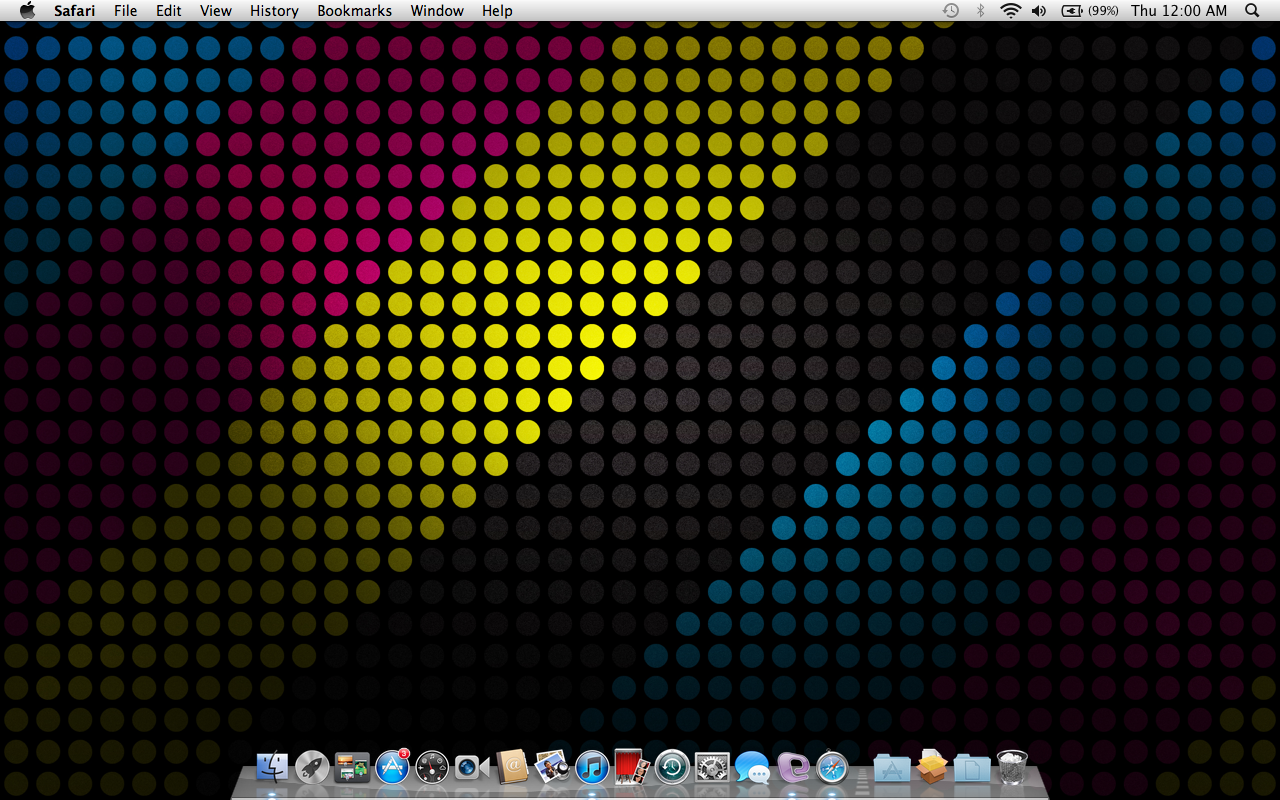Launch Photo Booth from the Dock

pyautogui.click(x=632, y=767)
